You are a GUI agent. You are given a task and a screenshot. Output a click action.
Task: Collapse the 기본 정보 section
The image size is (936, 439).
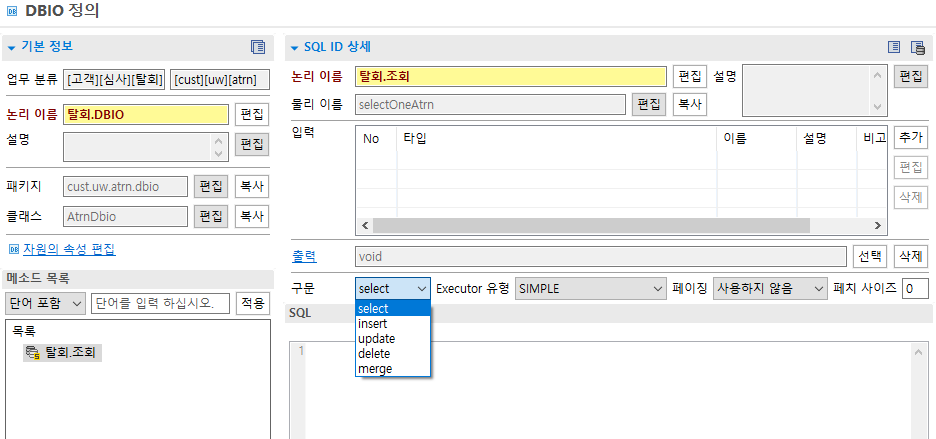[12, 47]
